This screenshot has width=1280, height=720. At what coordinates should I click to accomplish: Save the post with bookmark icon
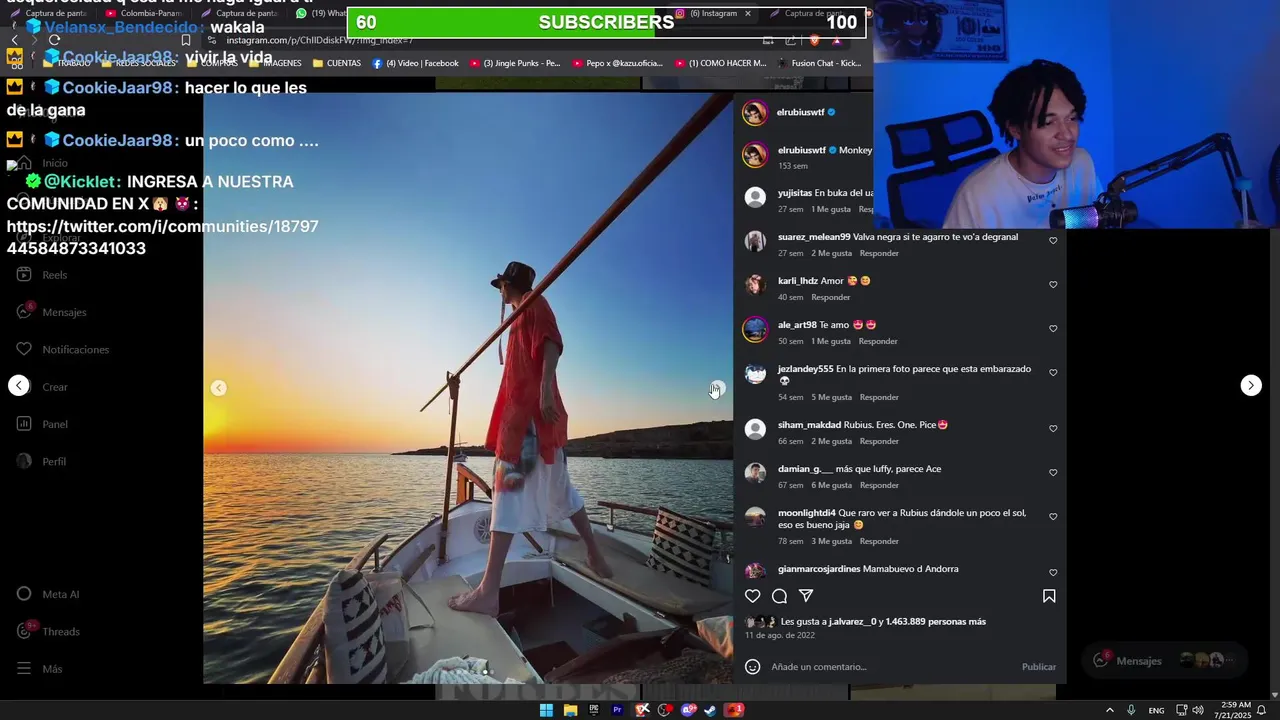[1049, 596]
